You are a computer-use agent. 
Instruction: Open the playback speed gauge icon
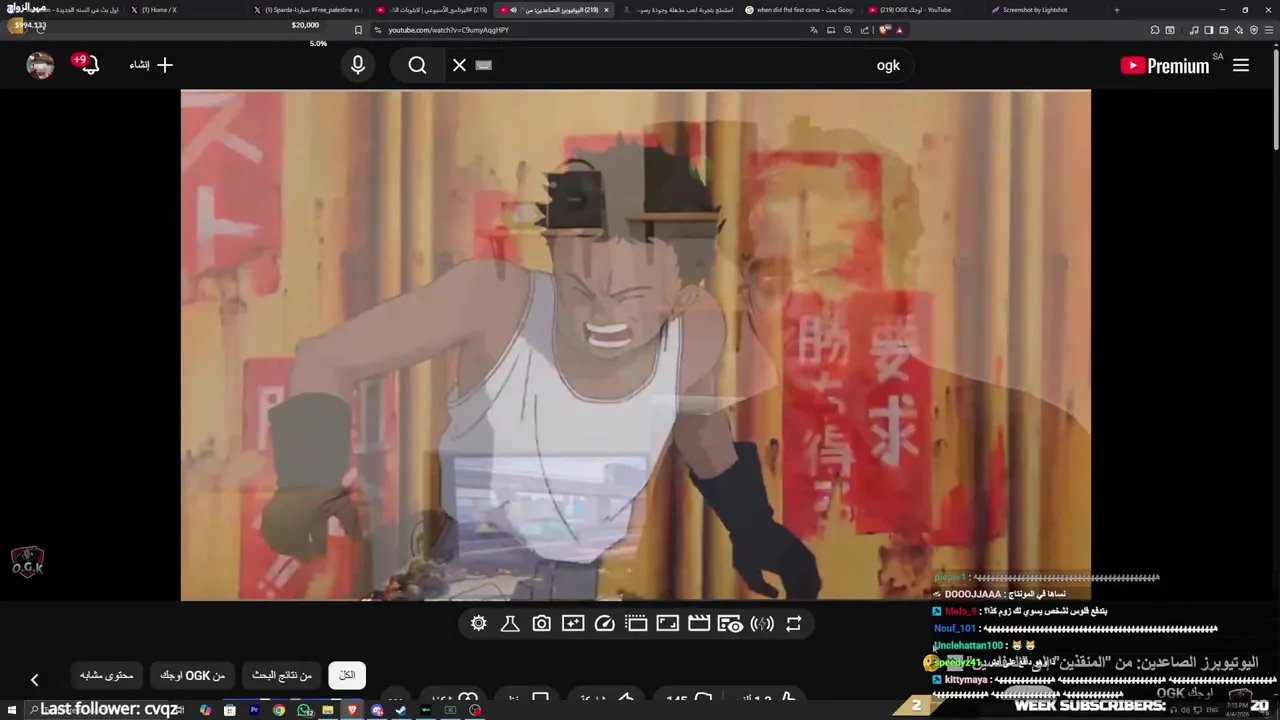pos(604,624)
